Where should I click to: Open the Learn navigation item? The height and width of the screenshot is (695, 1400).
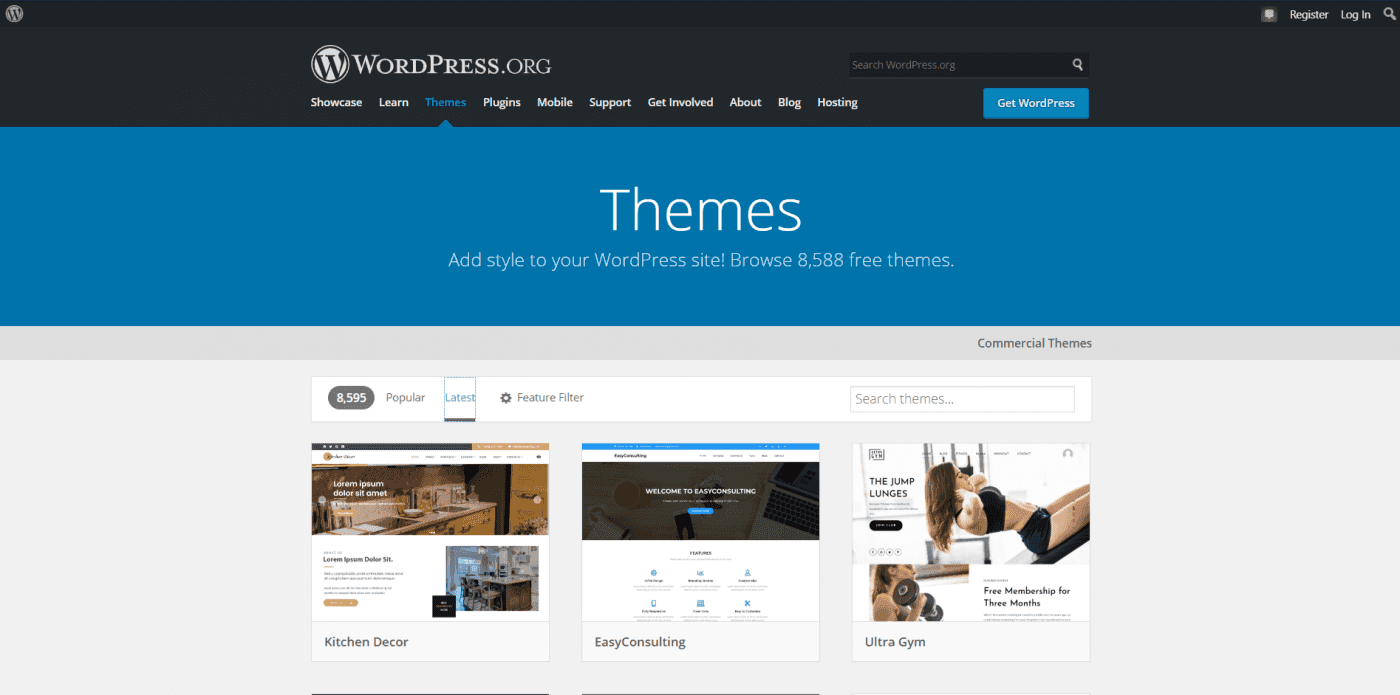[393, 102]
